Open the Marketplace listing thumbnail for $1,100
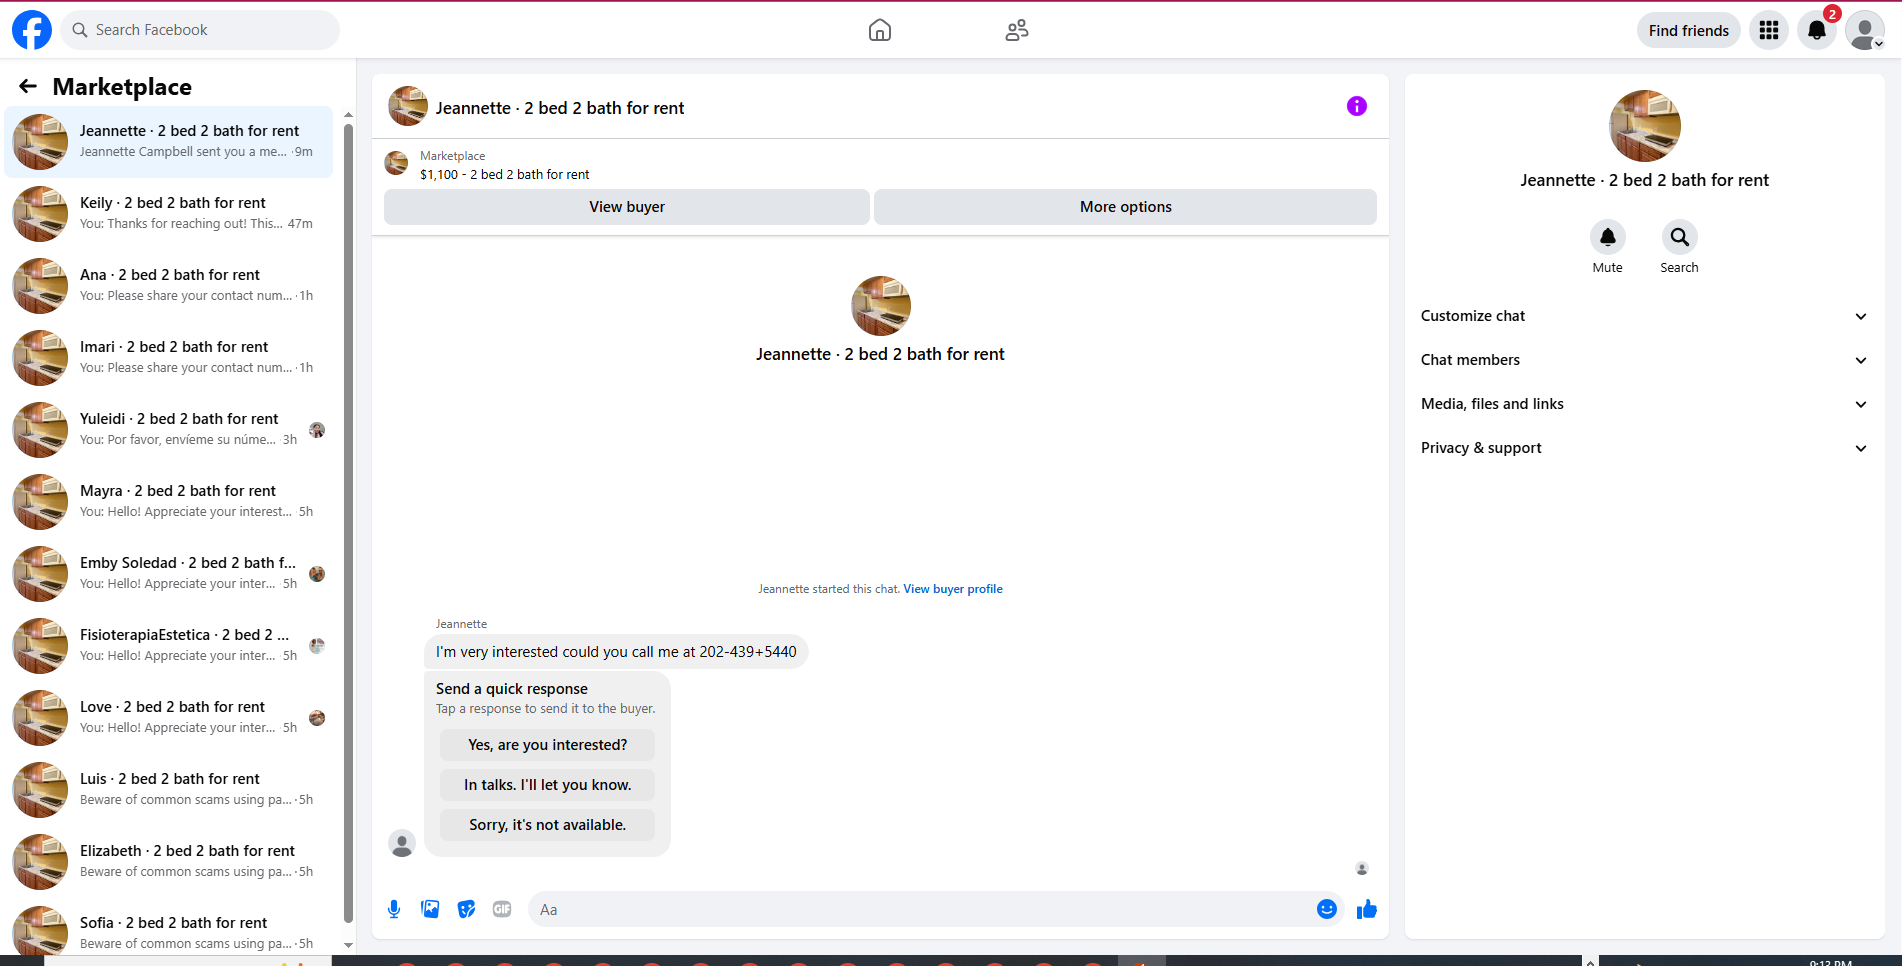The width and height of the screenshot is (1902, 966). (397, 163)
